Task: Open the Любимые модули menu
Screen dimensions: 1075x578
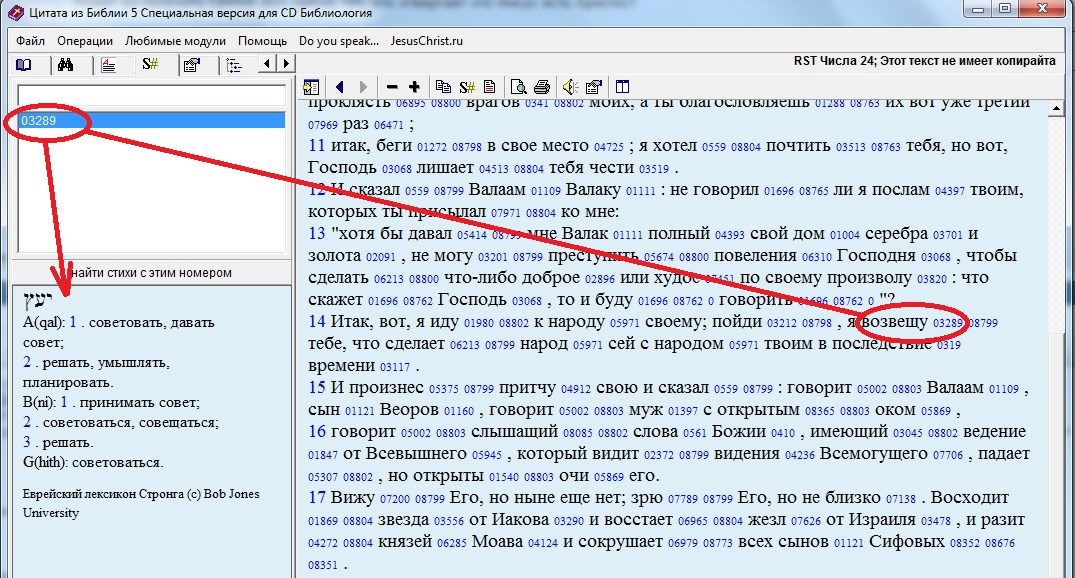Action: (175, 41)
